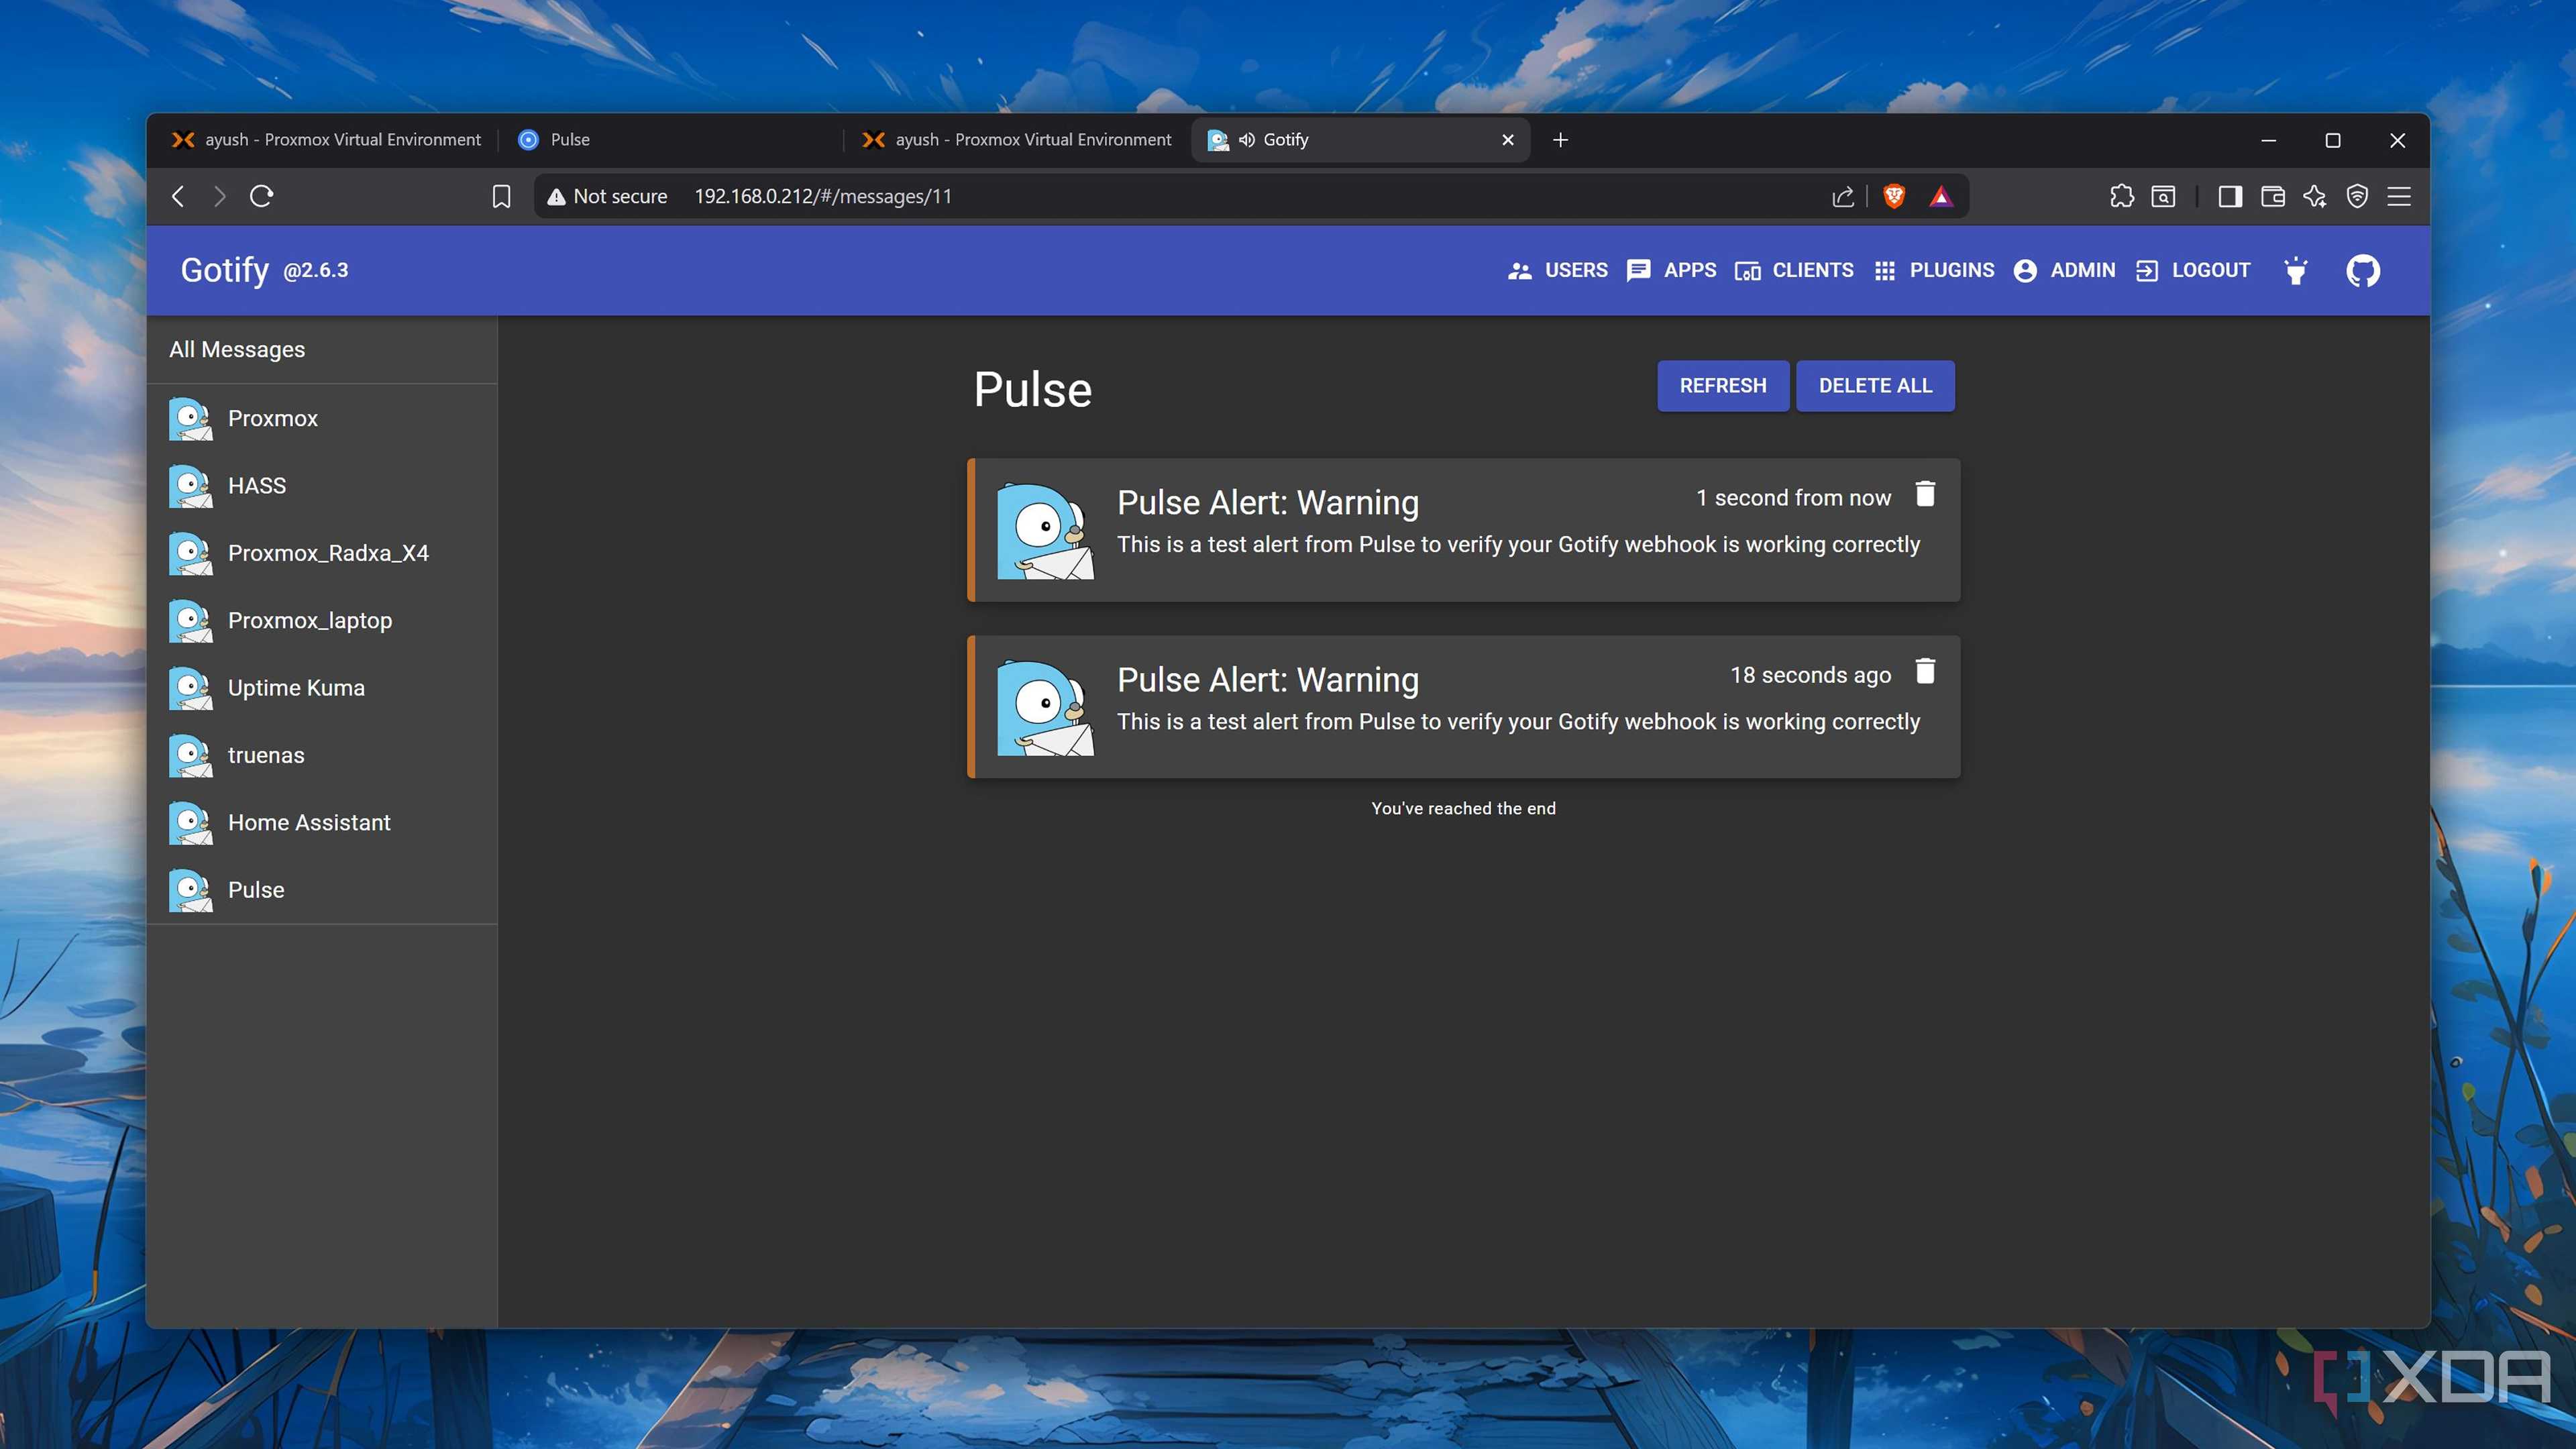Go back to the previous page

click(x=178, y=196)
